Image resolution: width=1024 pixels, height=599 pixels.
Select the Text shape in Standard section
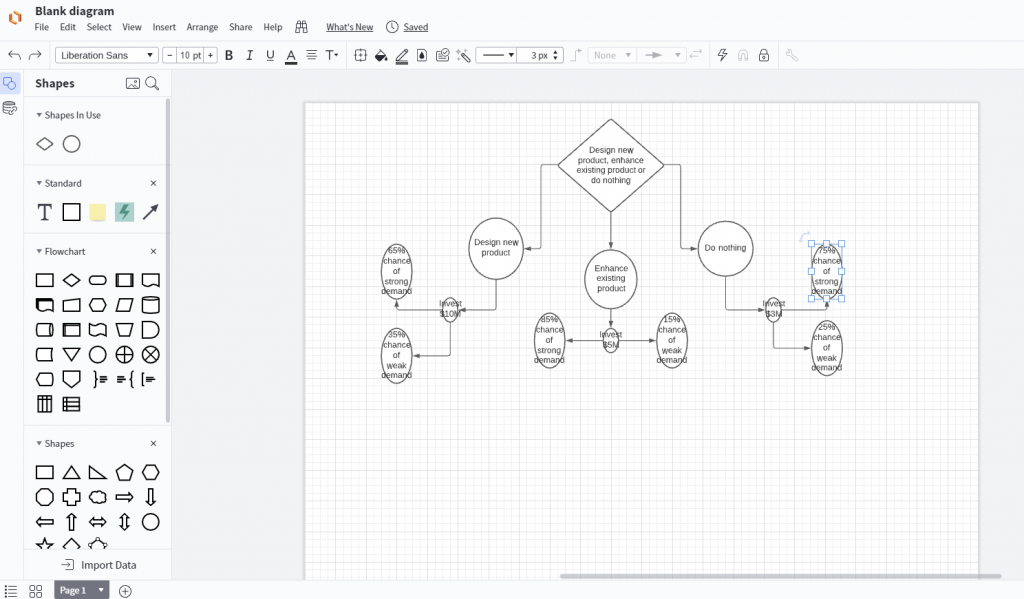pyautogui.click(x=45, y=212)
